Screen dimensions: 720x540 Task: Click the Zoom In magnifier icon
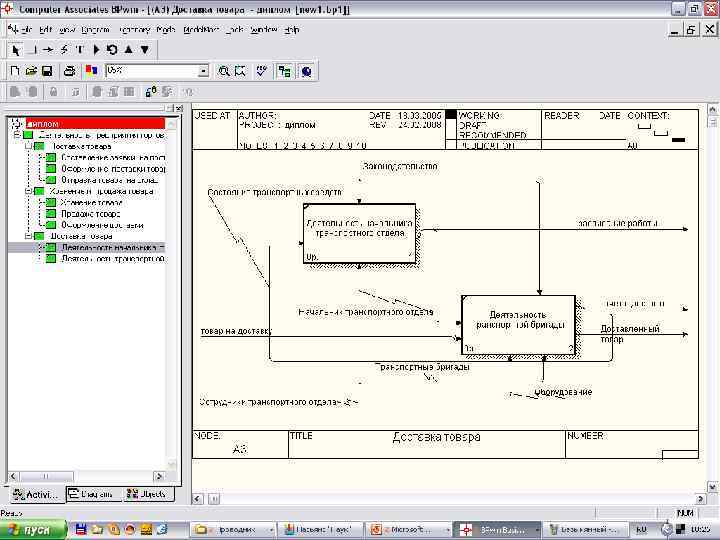click(x=225, y=71)
